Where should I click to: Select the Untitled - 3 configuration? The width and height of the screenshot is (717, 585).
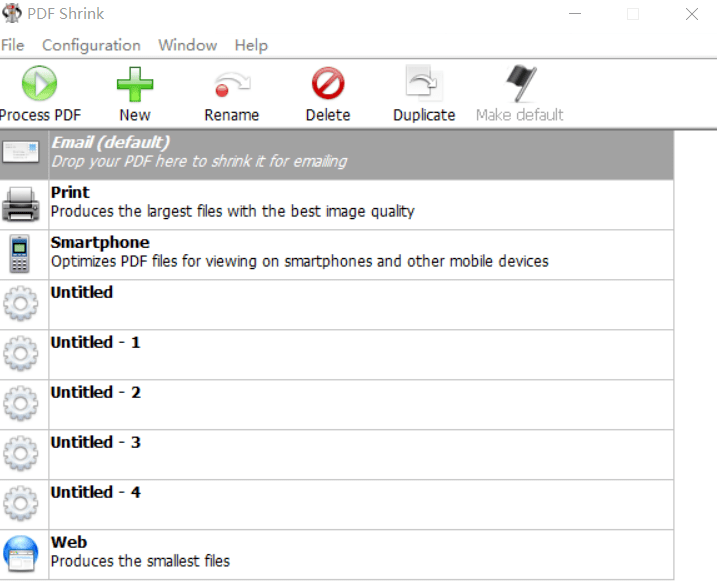337,455
